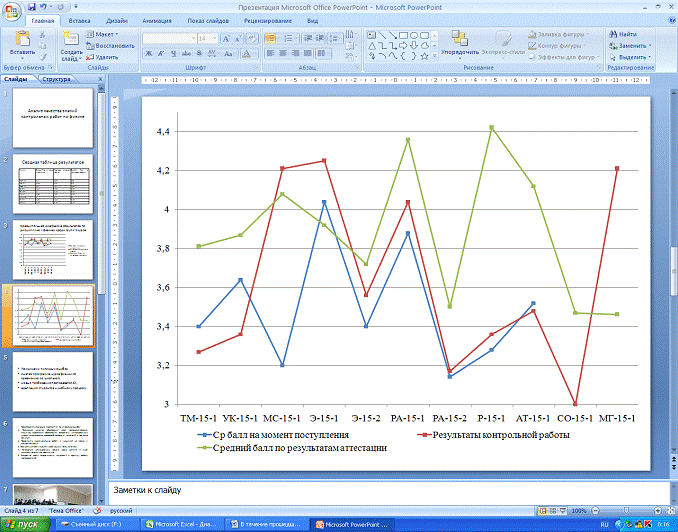Switch to the Структура pane tab

56,77
